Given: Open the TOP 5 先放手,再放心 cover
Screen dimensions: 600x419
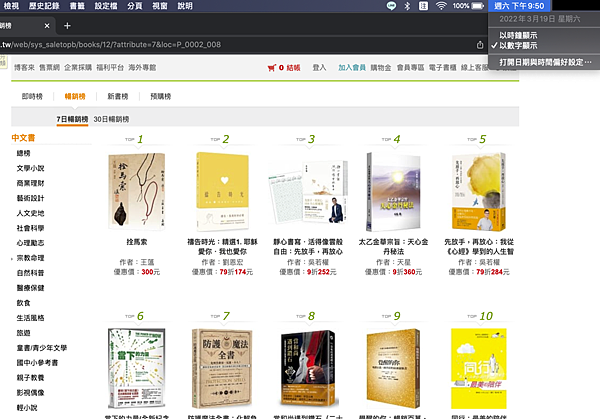Looking at the screenshot, I should (x=479, y=191).
